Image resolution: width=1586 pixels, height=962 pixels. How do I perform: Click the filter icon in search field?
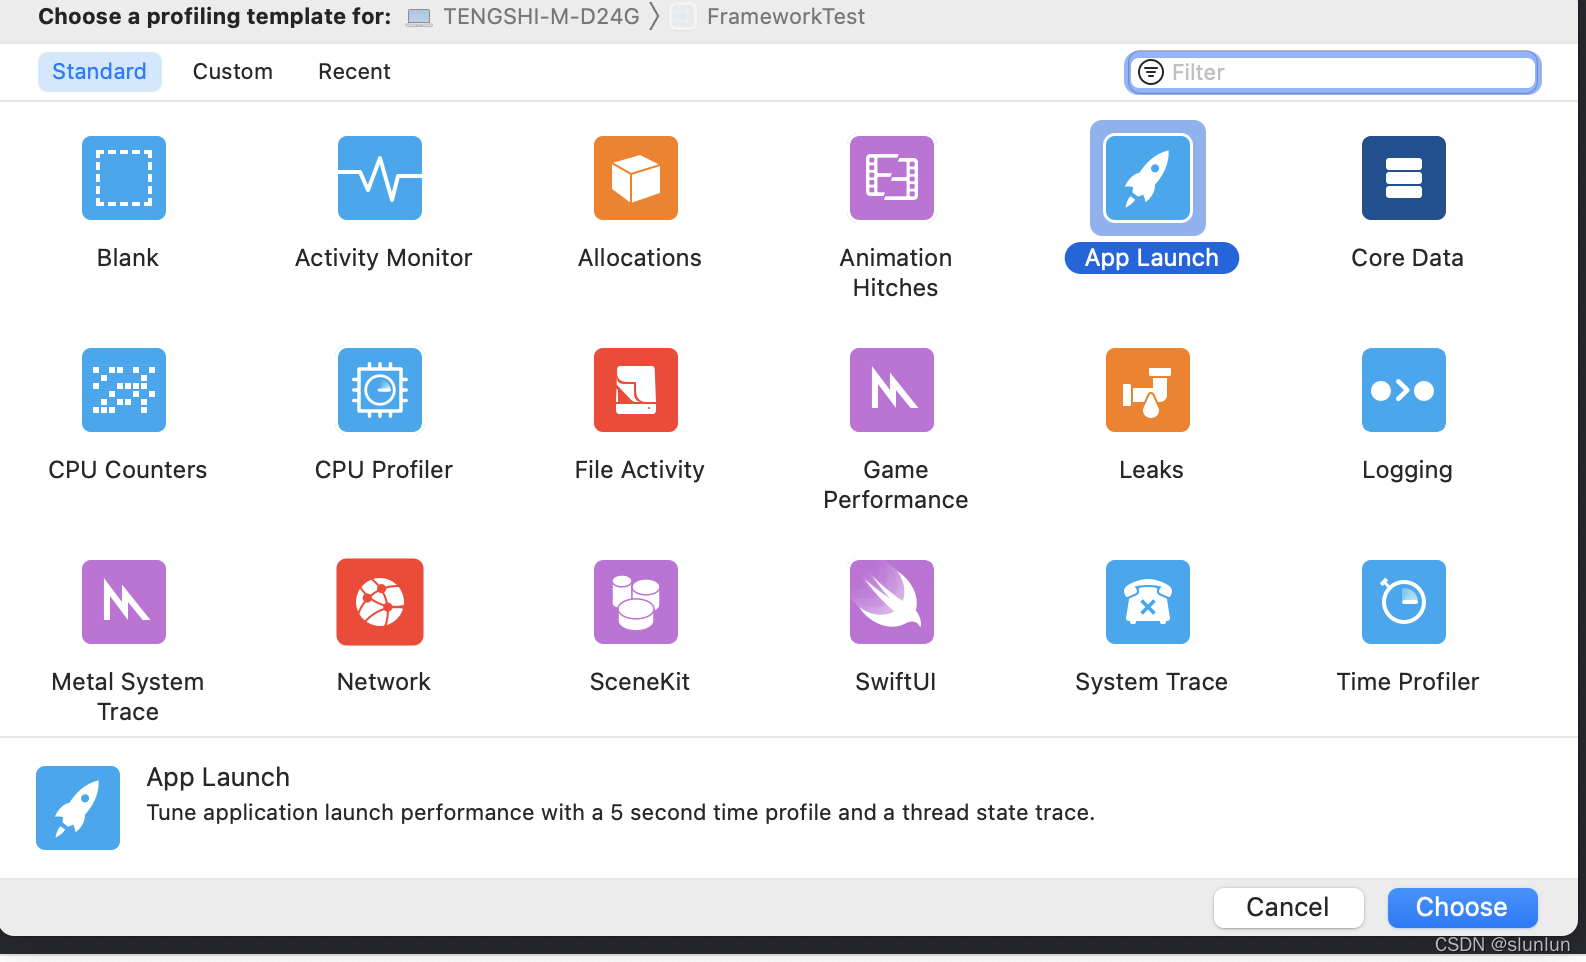[x=1151, y=72]
